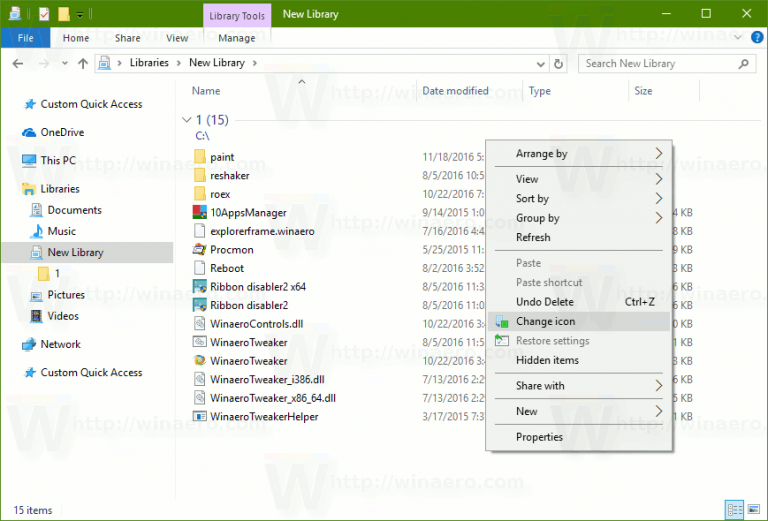This screenshot has width=768, height=521.
Task: Click Libraries in the address breadcrumb
Action: (149, 63)
